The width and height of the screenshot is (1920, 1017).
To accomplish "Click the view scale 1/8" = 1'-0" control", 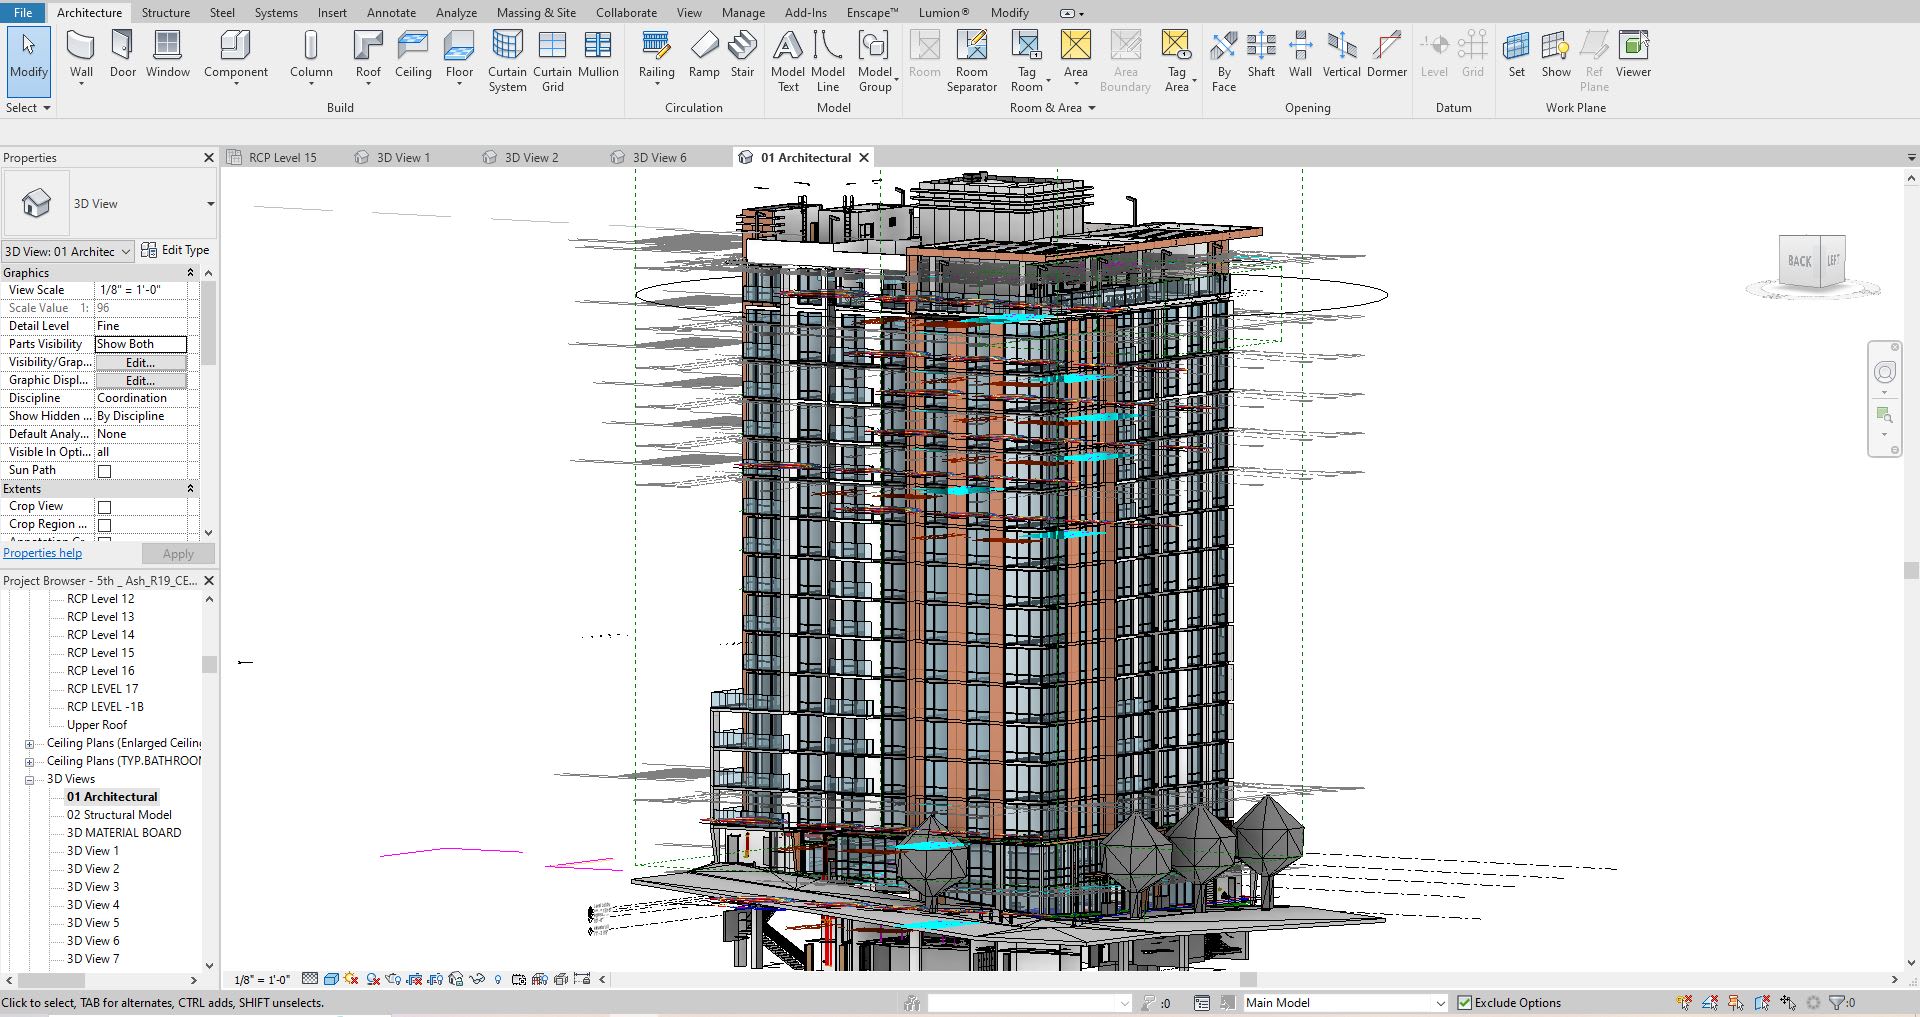I will [262, 980].
